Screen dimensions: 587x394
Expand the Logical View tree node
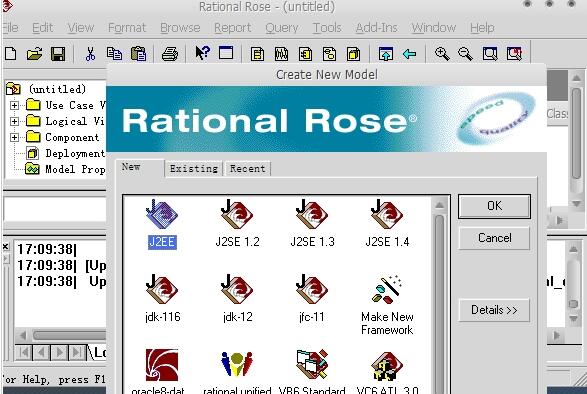(x=14, y=121)
